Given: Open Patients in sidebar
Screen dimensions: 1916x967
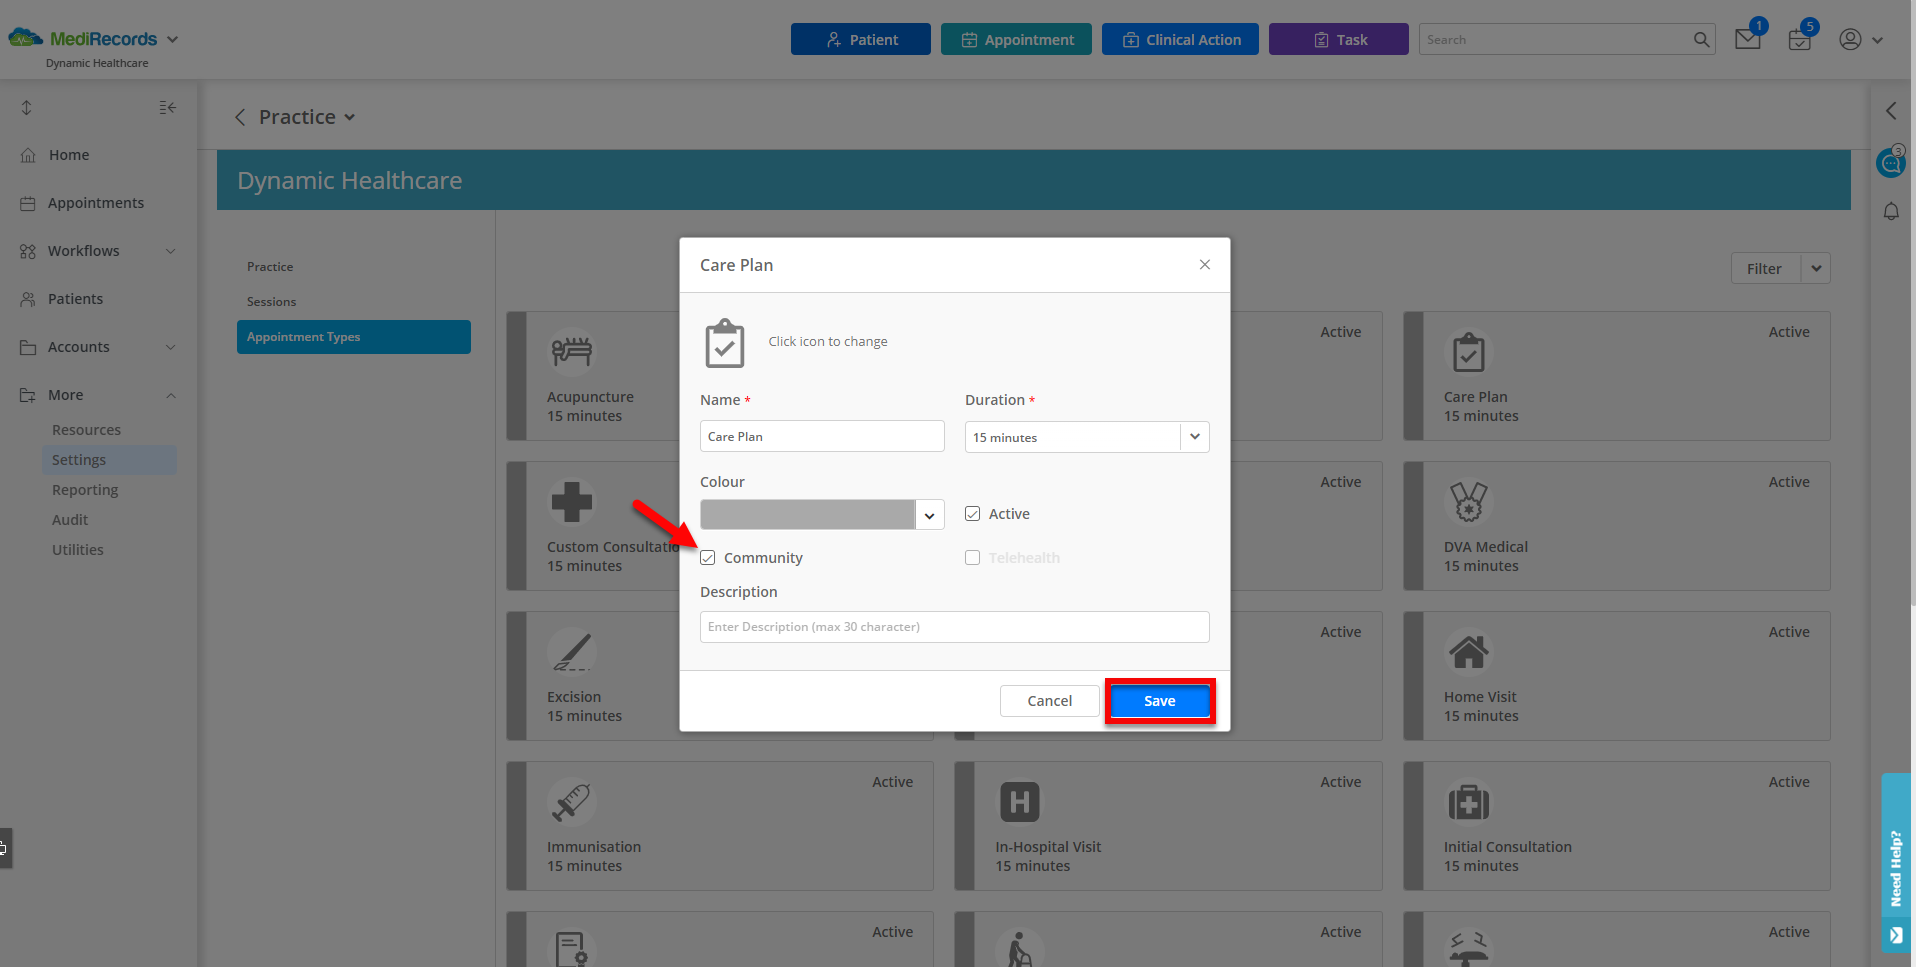Looking at the screenshot, I should coord(75,299).
